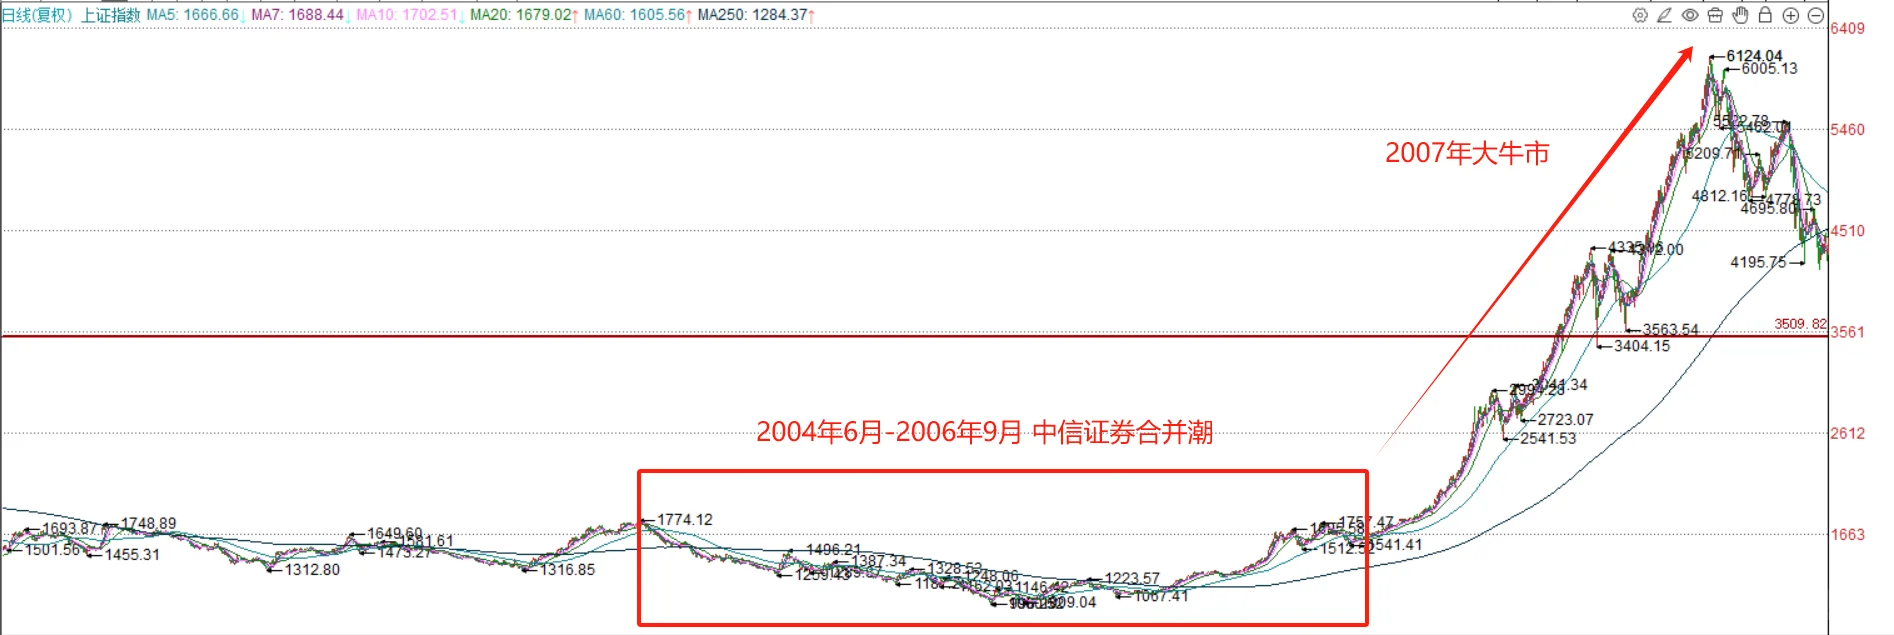This screenshot has height=635, width=1894.
Task: Click the 3509.82 horizontal line value
Action: [x=1800, y=324]
